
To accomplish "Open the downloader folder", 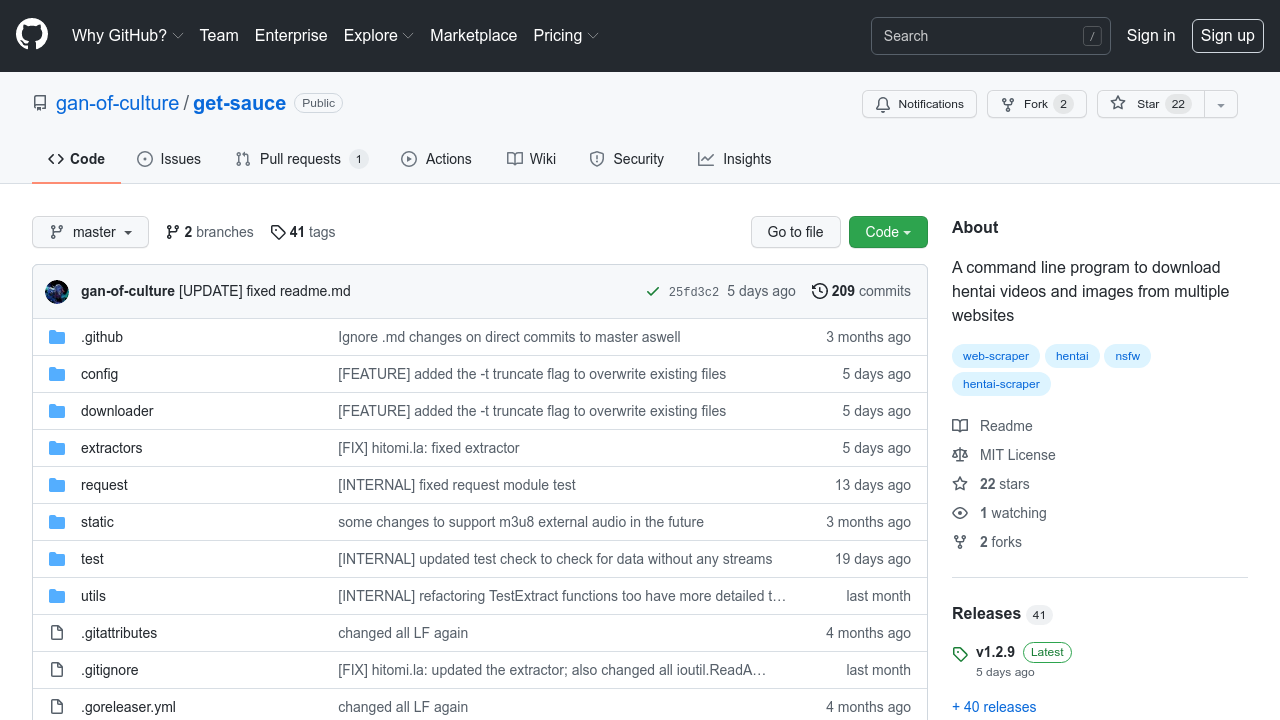I will [x=117, y=411].
